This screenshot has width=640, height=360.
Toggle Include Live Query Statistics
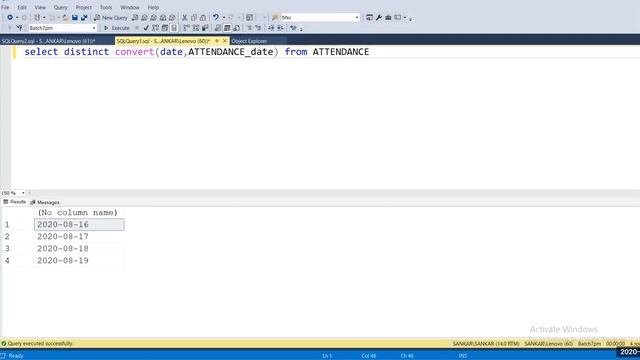(196, 28)
